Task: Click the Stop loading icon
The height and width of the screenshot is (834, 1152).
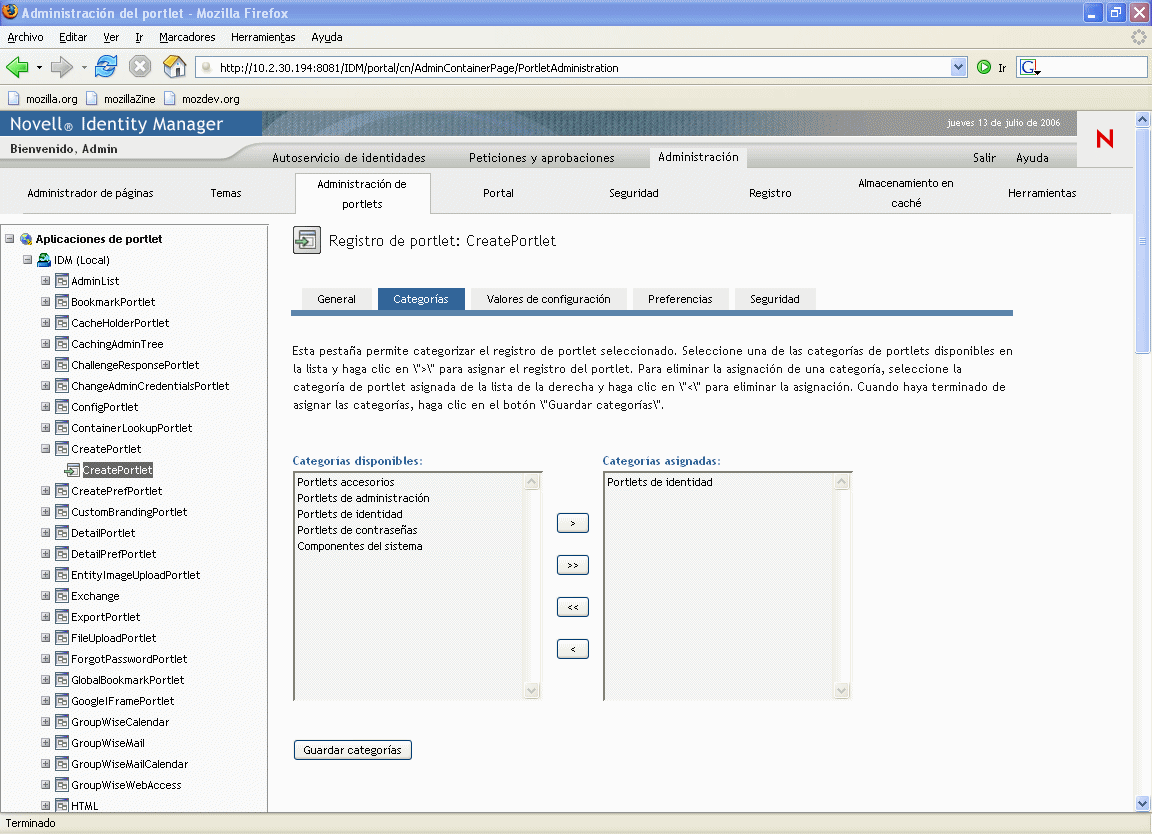Action: [x=140, y=67]
